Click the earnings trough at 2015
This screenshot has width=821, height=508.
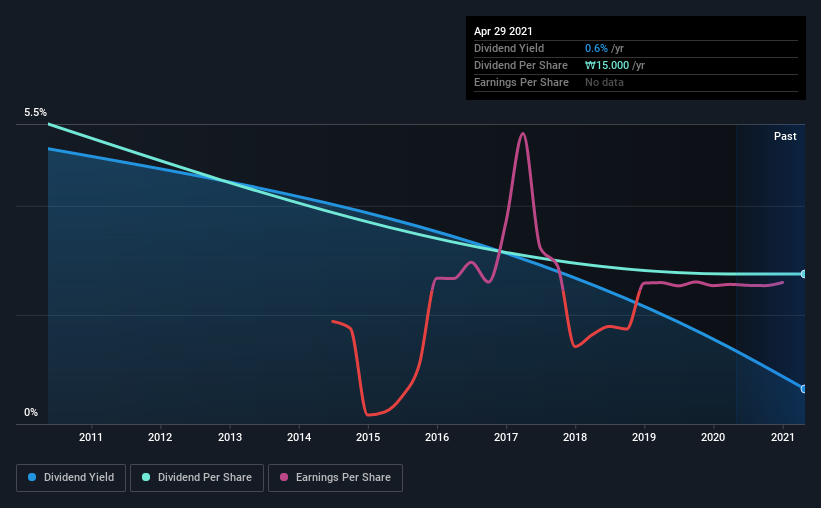tap(369, 414)
